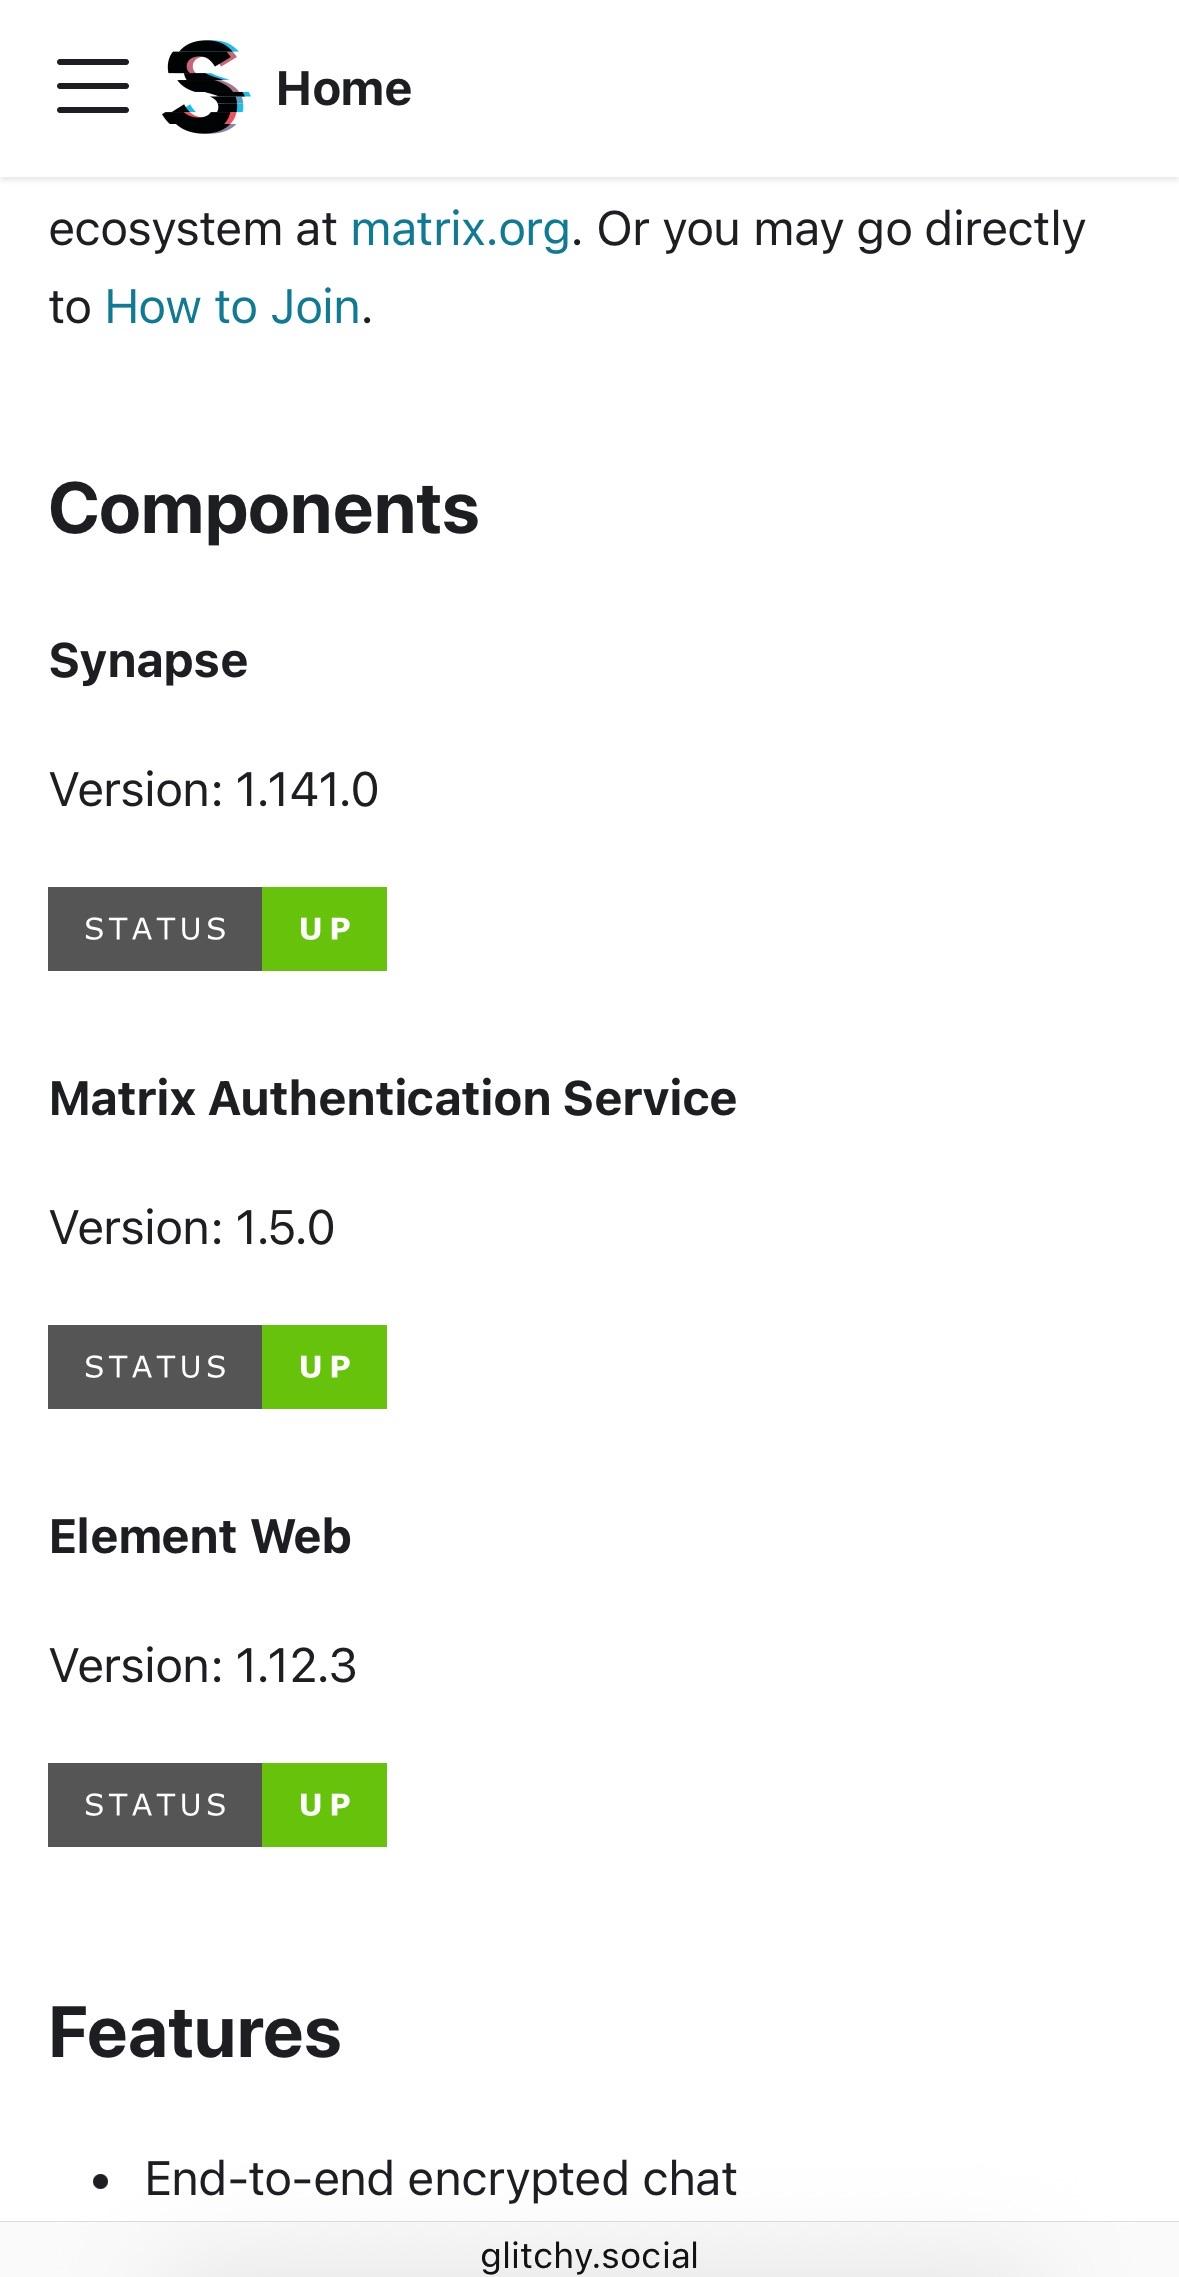Click the Features section heading
The height and width of the screenshot is (2277, 1179).
(x=195, y=2033)
